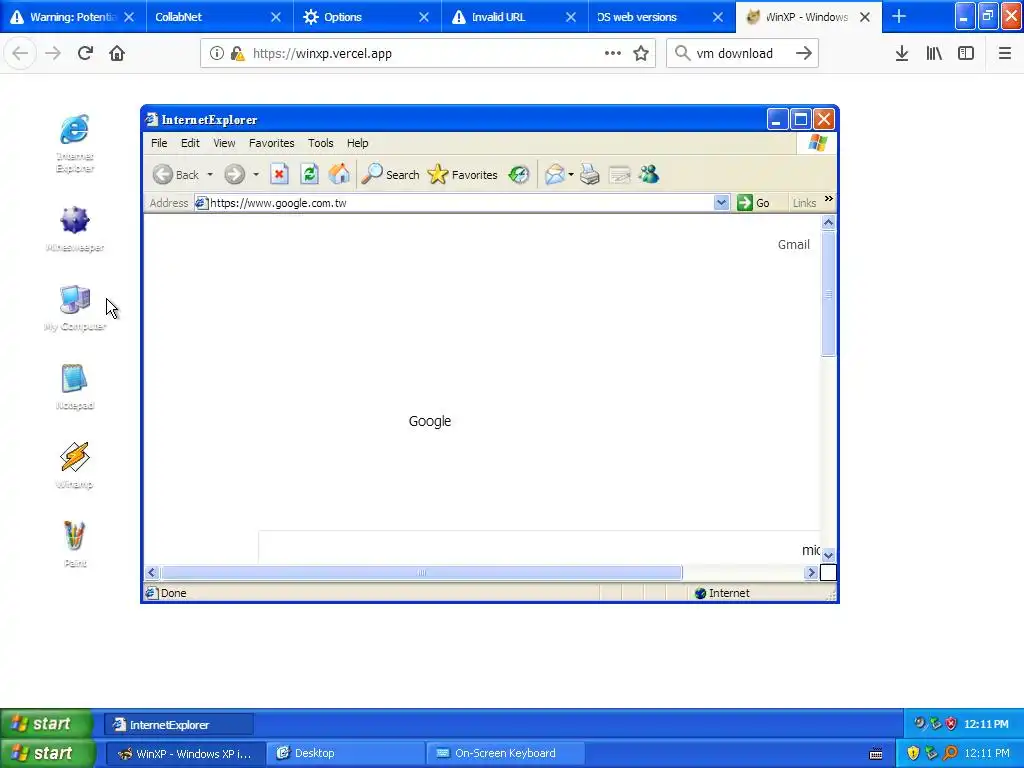Open the Edit menu
Viewport: 1024px width, 768px height.
190,143
